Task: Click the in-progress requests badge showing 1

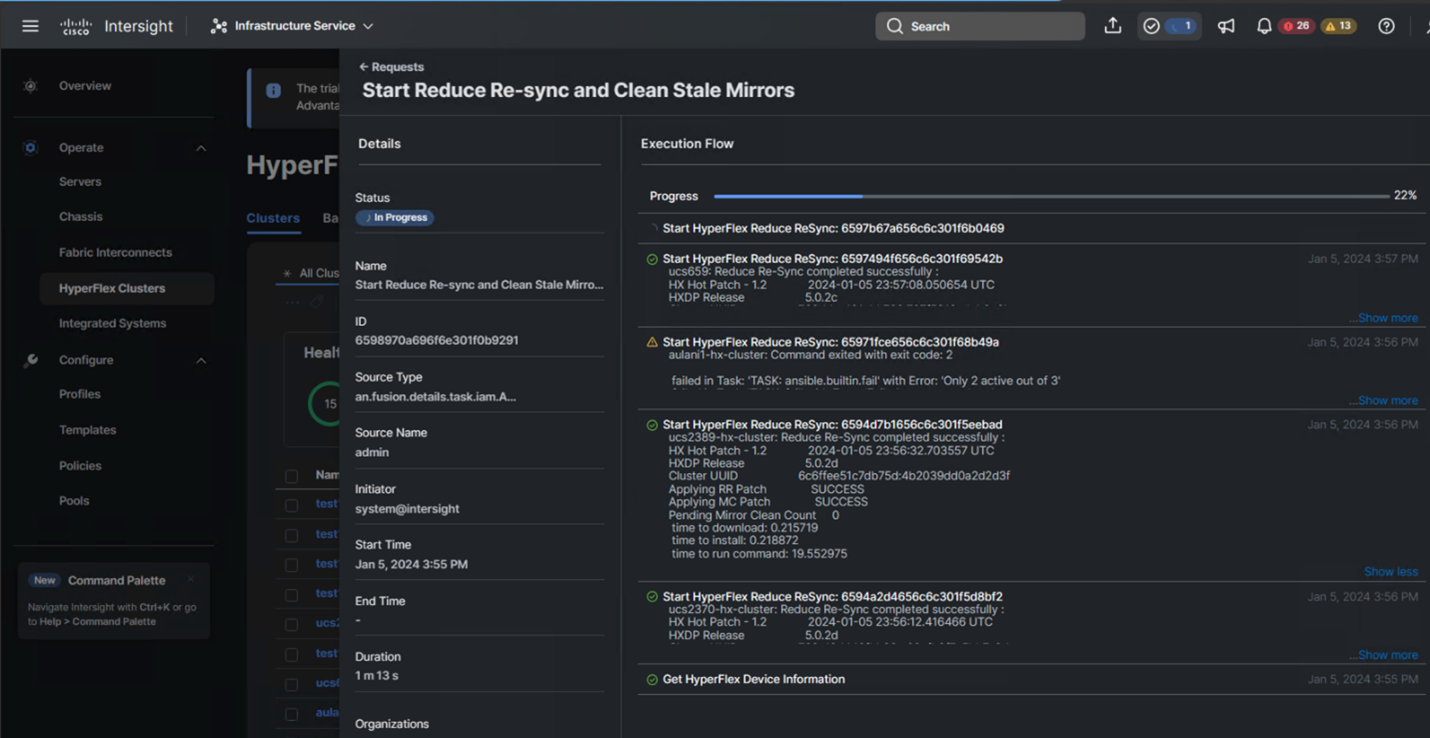Action: (x=1181, y=26)
